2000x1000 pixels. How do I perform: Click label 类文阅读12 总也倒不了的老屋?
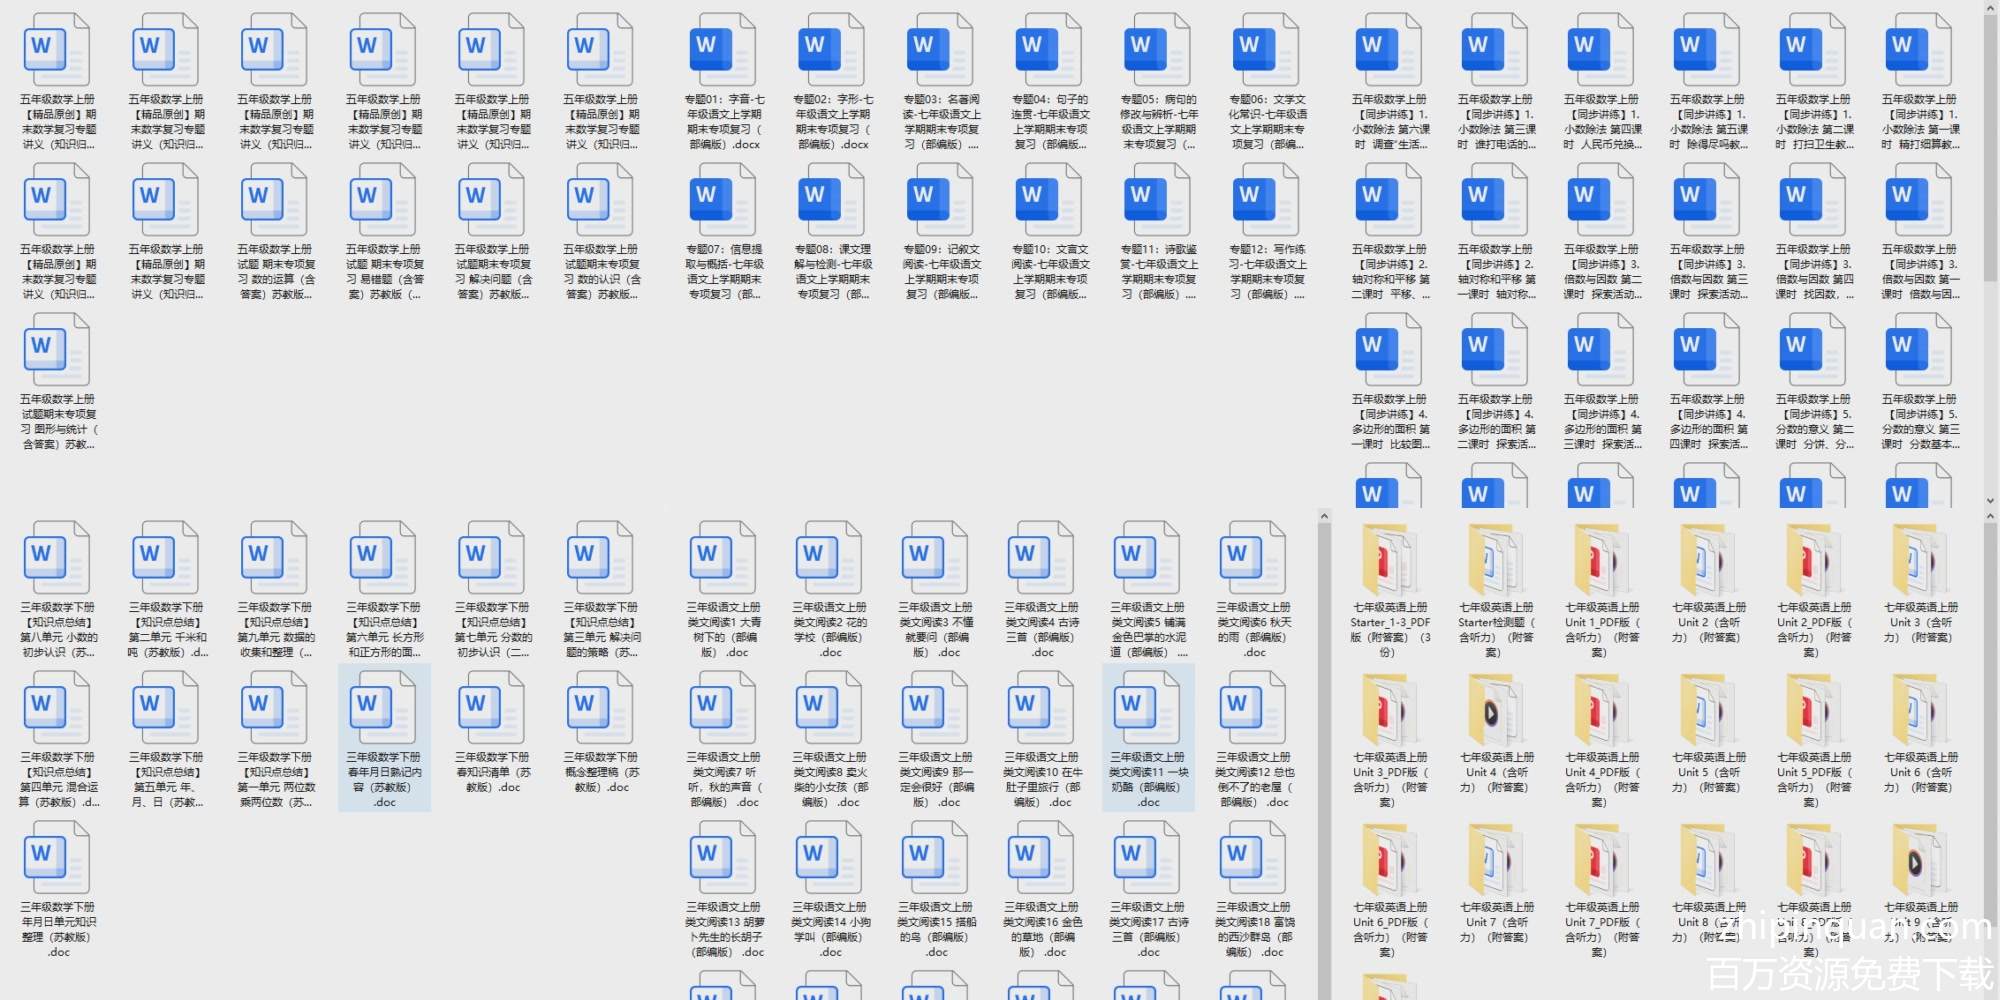click(x=1254, y=780)
